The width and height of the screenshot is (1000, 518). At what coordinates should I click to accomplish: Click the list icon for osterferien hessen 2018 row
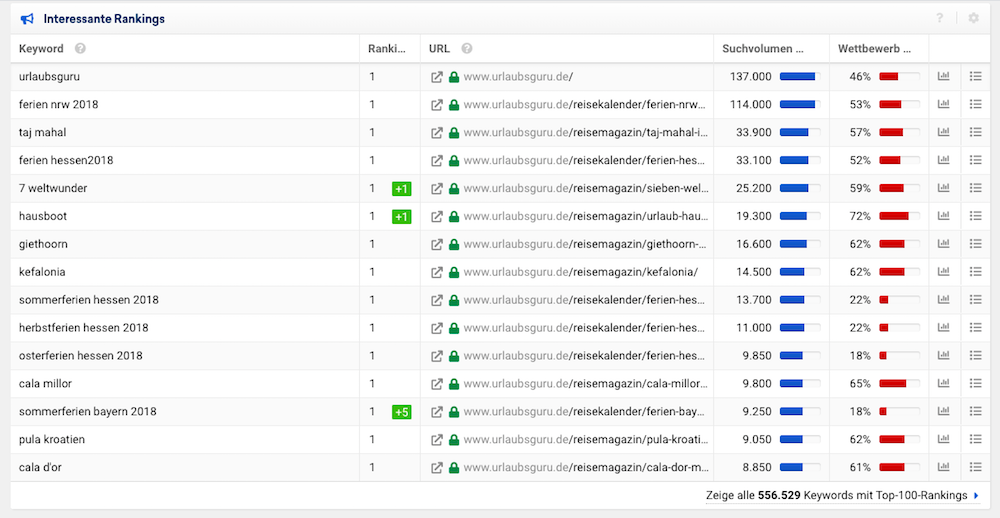pos(975,356)
